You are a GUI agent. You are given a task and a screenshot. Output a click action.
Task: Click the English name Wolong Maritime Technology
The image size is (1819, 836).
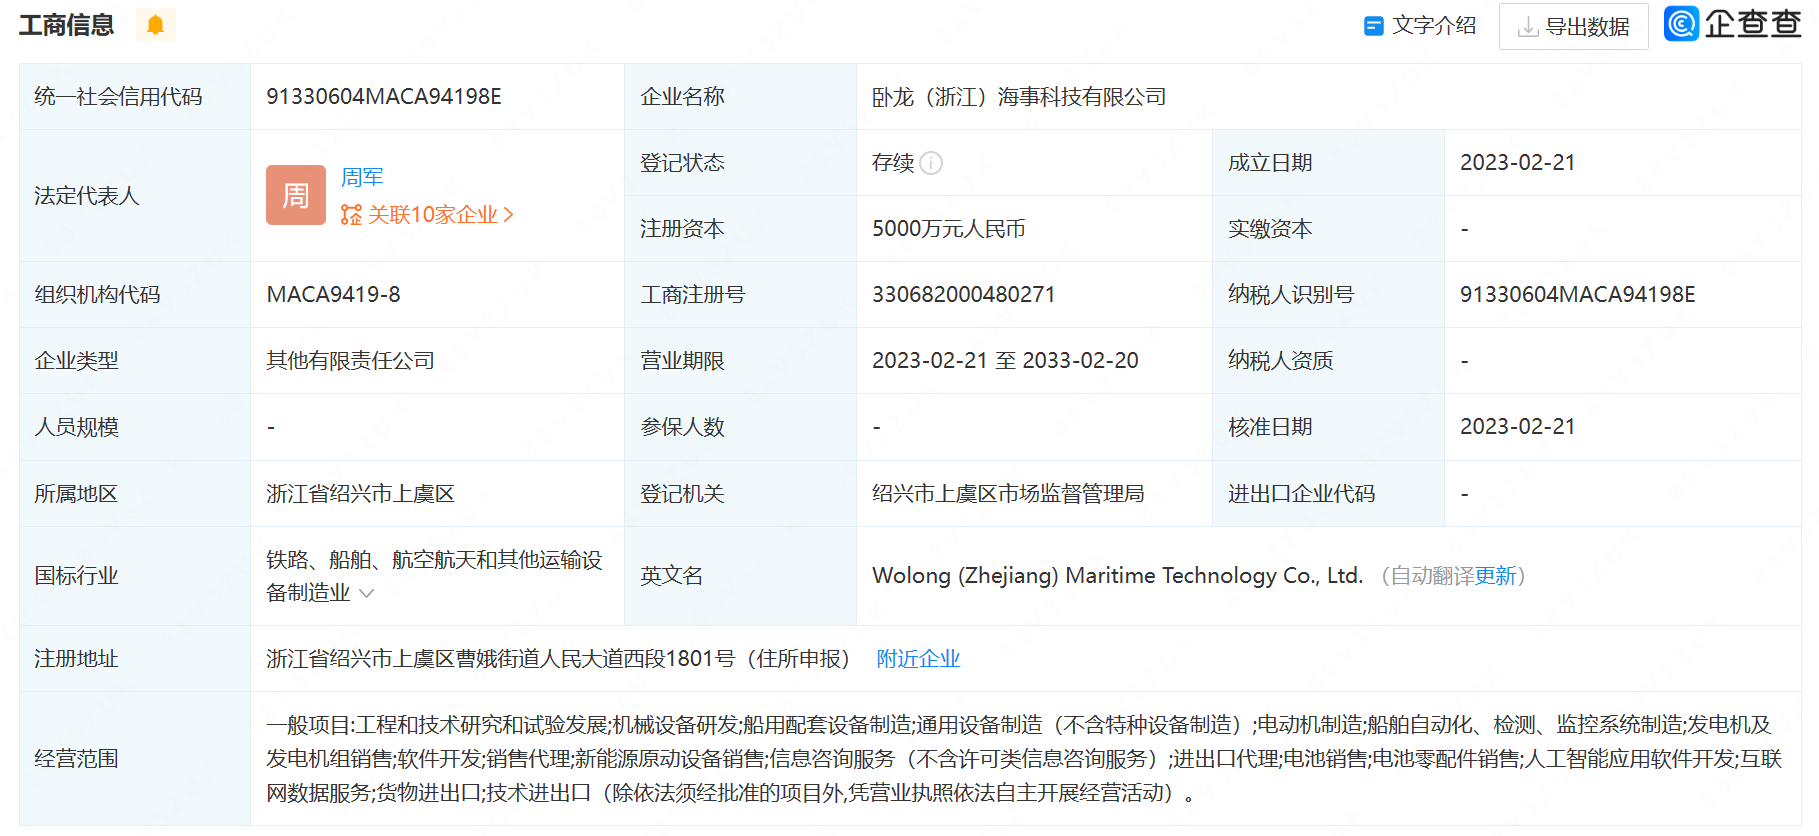tap(1116, 576)
